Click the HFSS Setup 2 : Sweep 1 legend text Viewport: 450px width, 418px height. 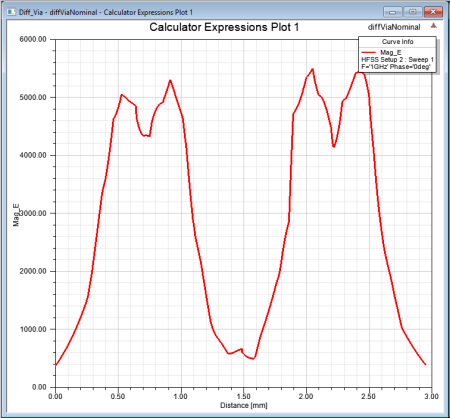(397, 60)
